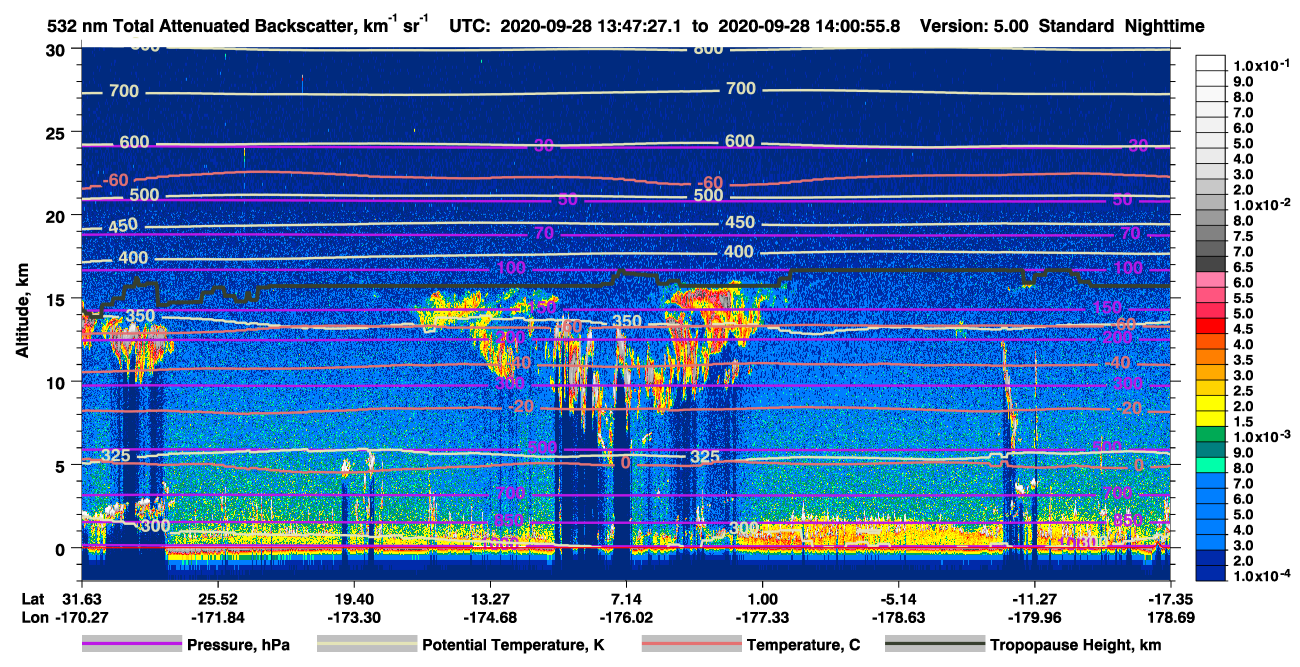Click the latitude value '-17.35'
Viewport: 1300px width, 667px height.
tap(1171, 599)
